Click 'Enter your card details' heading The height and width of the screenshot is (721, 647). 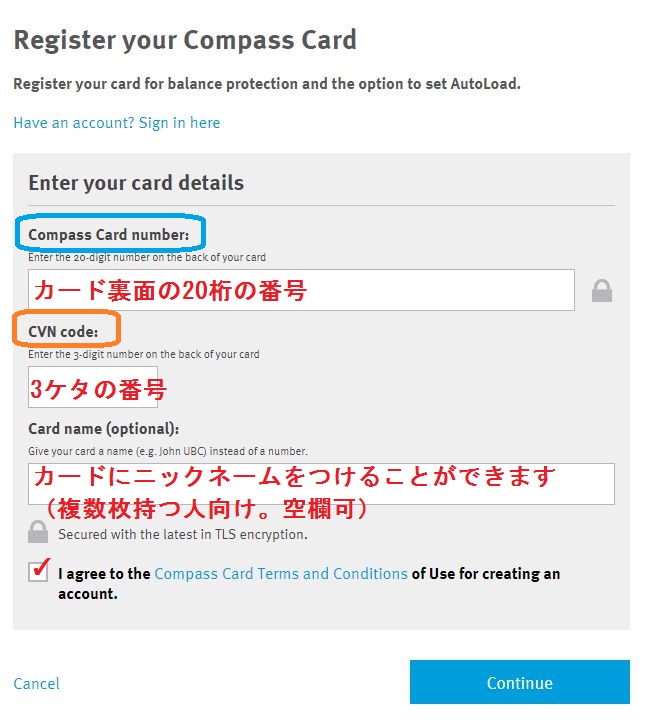click(x=136, y=183)
